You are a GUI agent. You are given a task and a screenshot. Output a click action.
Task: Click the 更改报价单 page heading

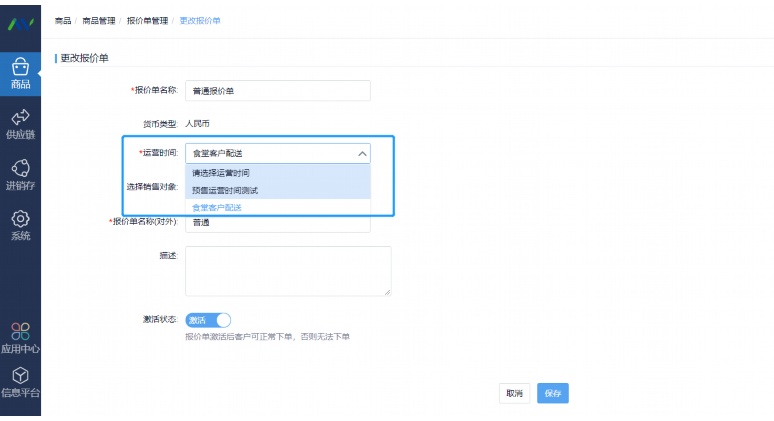[84, 58]
